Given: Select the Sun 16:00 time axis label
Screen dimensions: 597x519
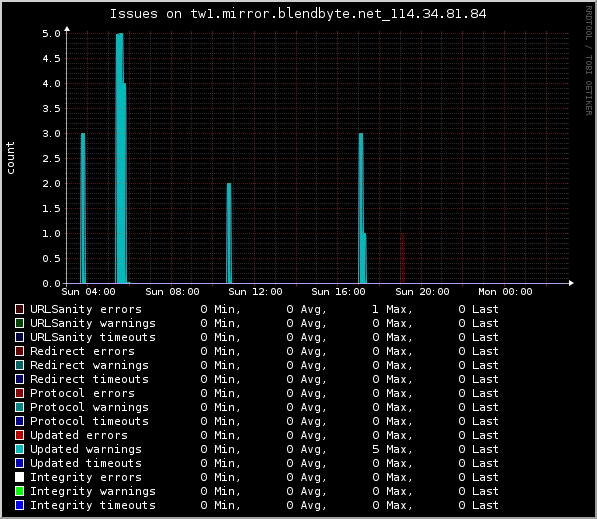Looking at the screenshot, I should (x=338, y=292).
